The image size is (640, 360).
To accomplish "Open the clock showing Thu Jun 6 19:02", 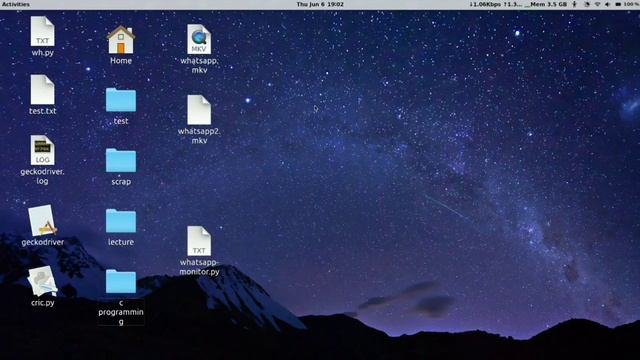I will (320, 4).
